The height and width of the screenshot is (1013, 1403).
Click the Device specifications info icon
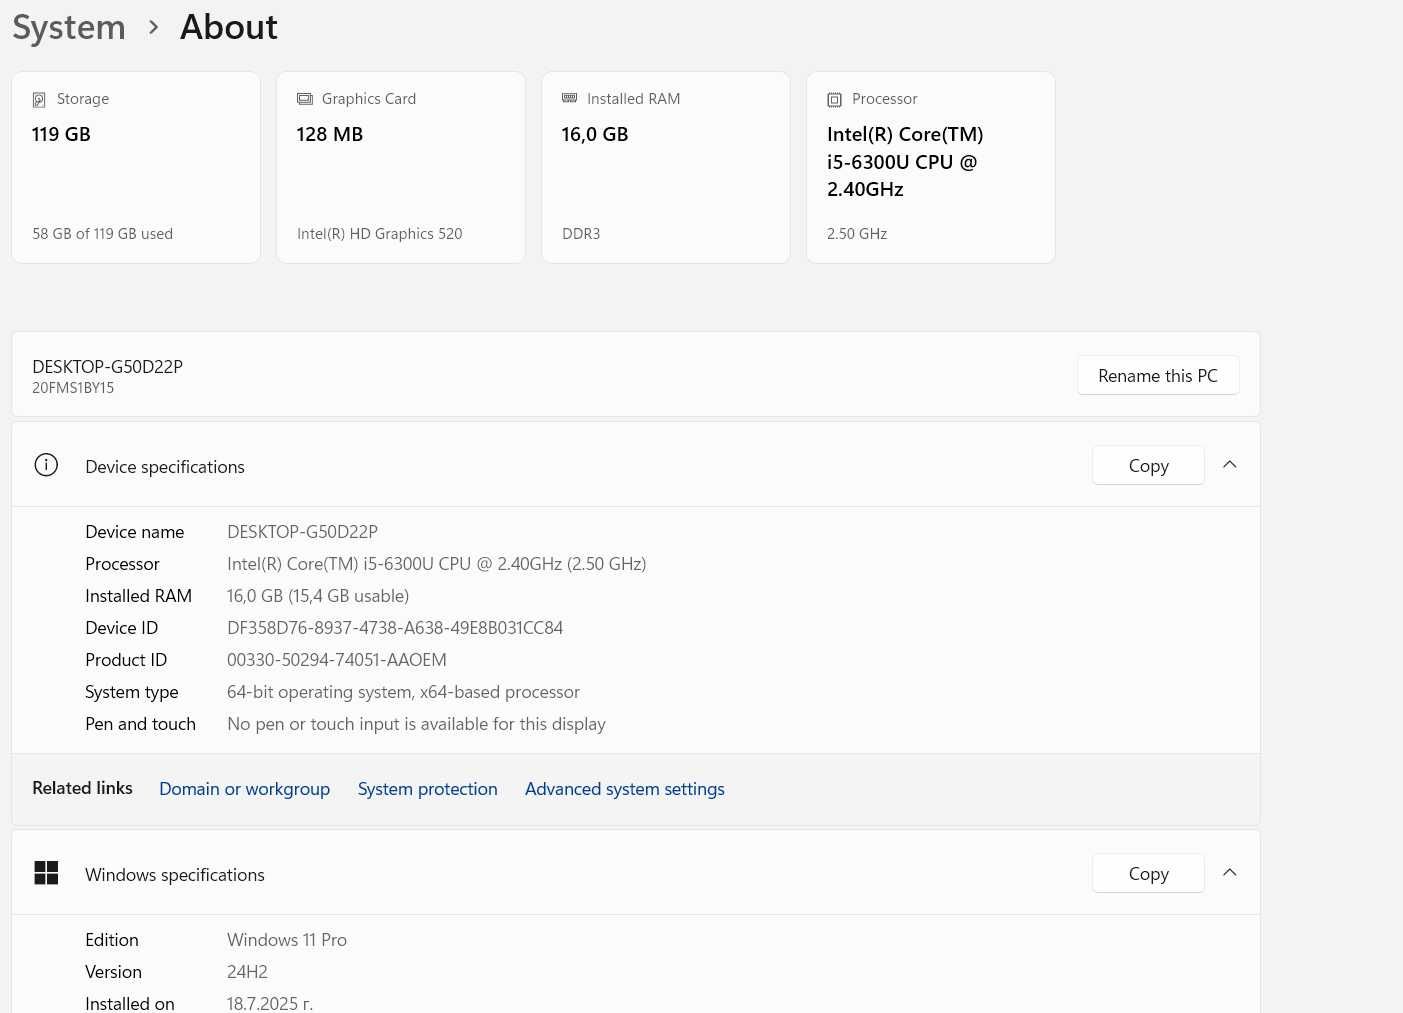46,465
